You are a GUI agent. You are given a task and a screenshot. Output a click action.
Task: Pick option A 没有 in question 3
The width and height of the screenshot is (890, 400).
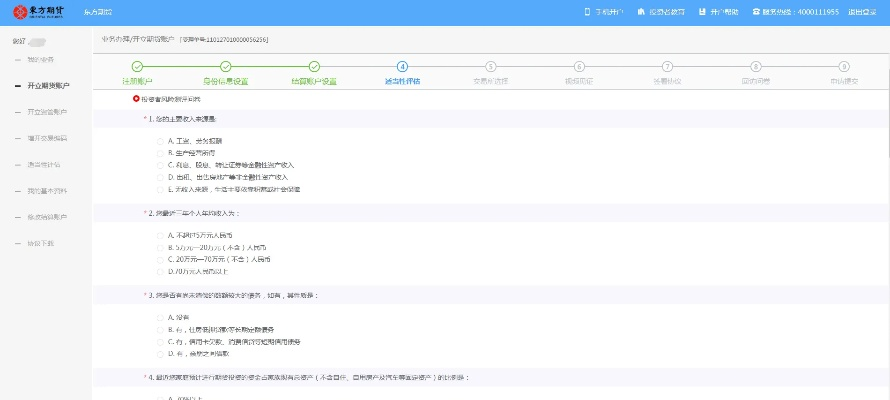coord(160,317)
